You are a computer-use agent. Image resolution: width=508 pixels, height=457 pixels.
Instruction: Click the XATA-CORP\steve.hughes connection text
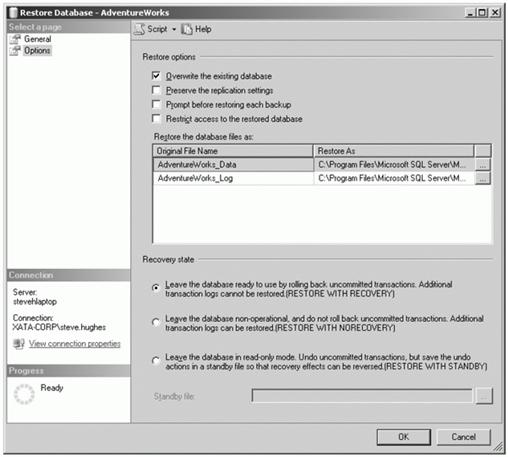coord(59,327)
